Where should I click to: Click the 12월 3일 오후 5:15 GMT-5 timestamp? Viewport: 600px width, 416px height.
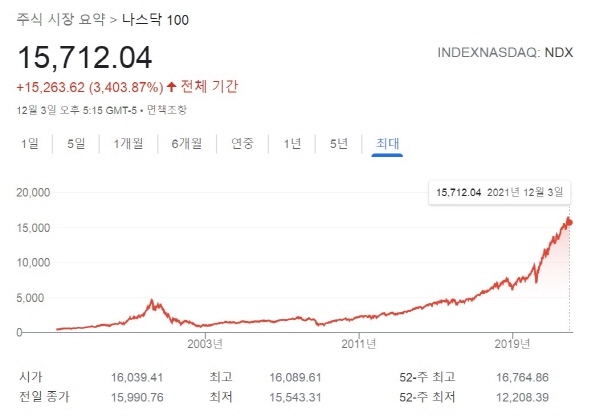[77, 110]
